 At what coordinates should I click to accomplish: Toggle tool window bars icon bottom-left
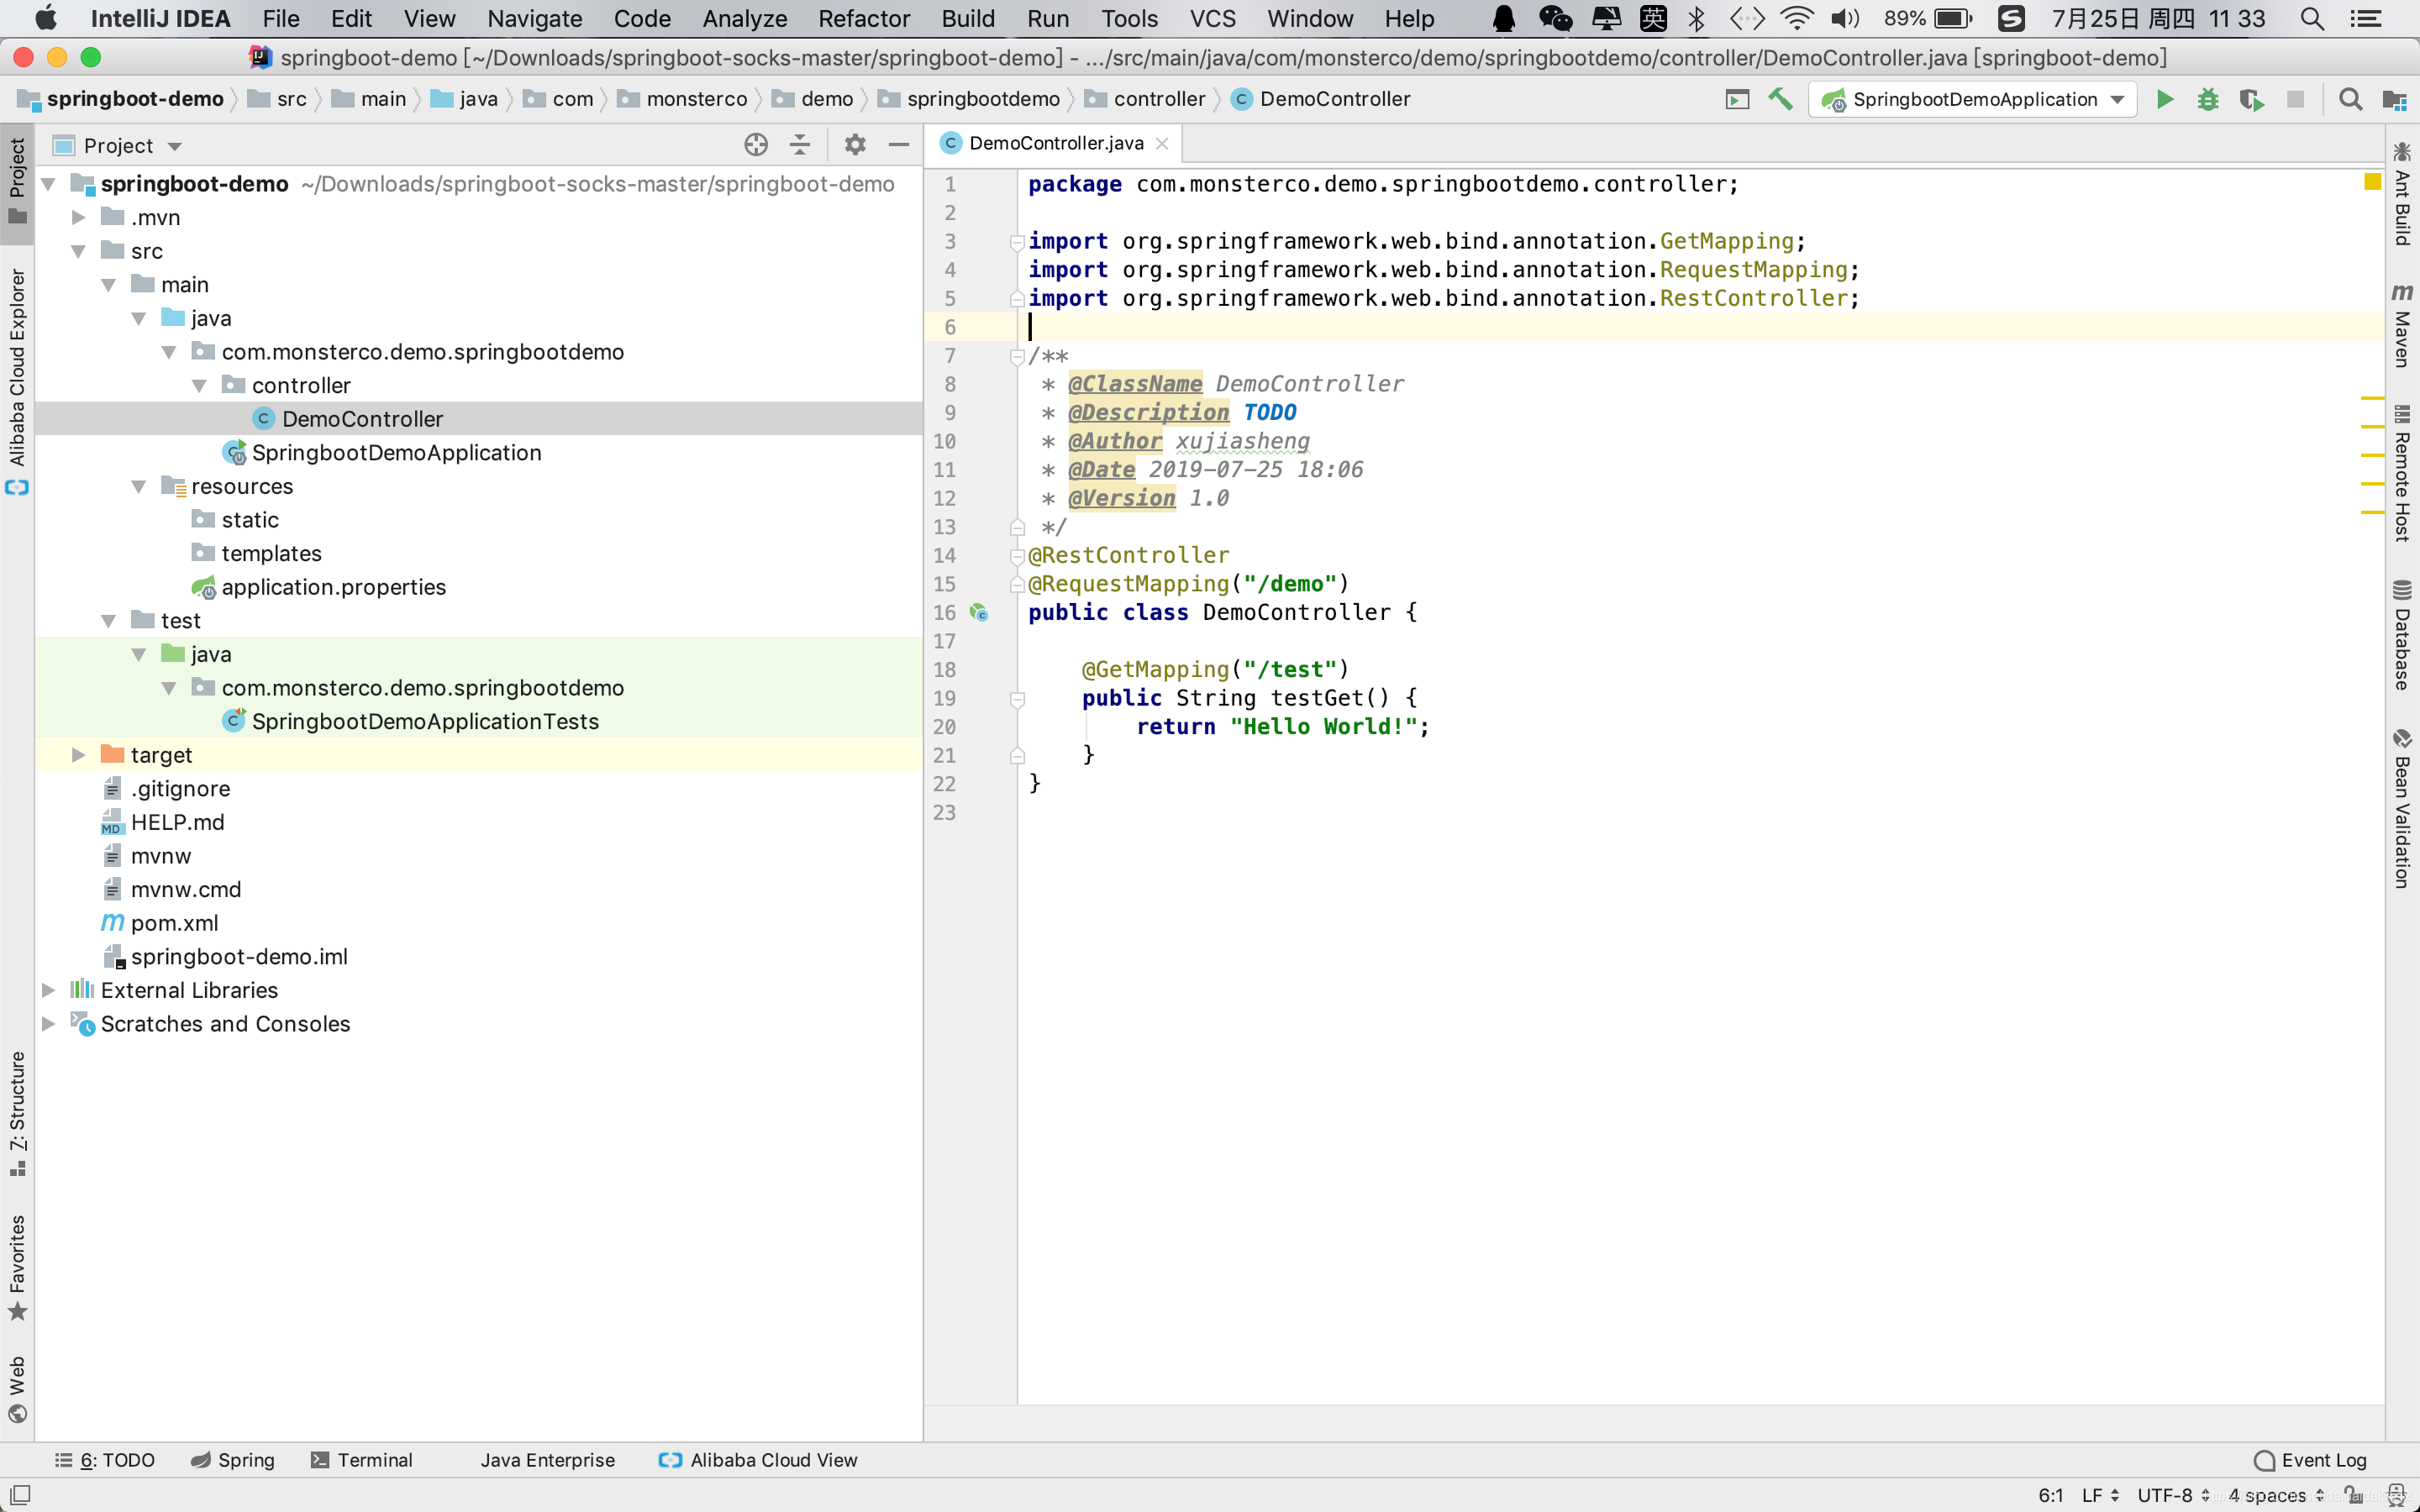pyautogui.click(x=20, y=1495)
